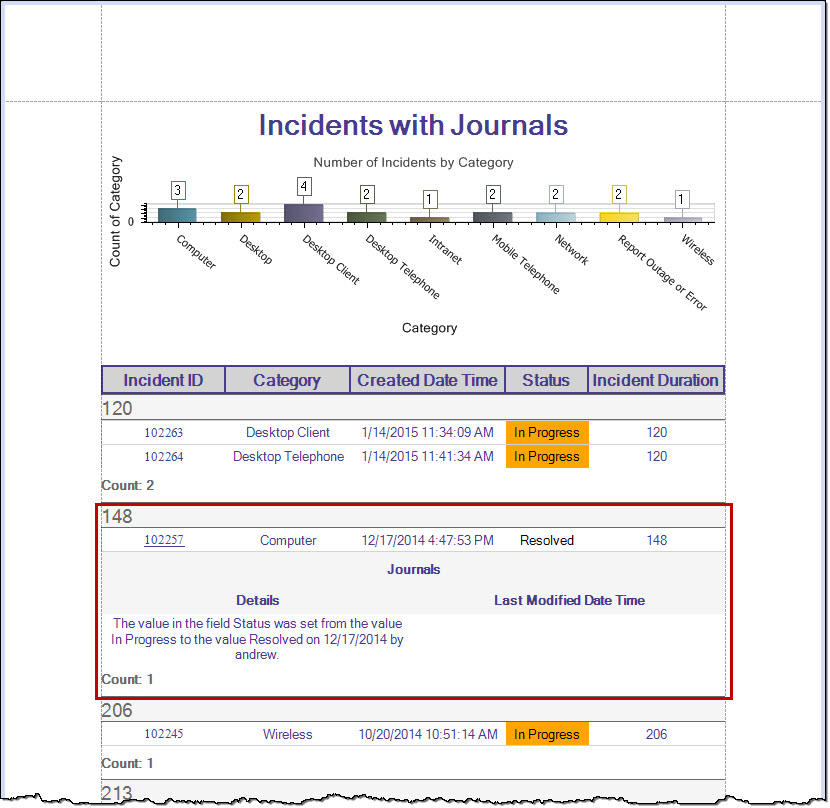Viewport: 830px width, 808px height.
Task: Click date 1/14/2015 11:34:09 AM
Action: pos(427,433)
